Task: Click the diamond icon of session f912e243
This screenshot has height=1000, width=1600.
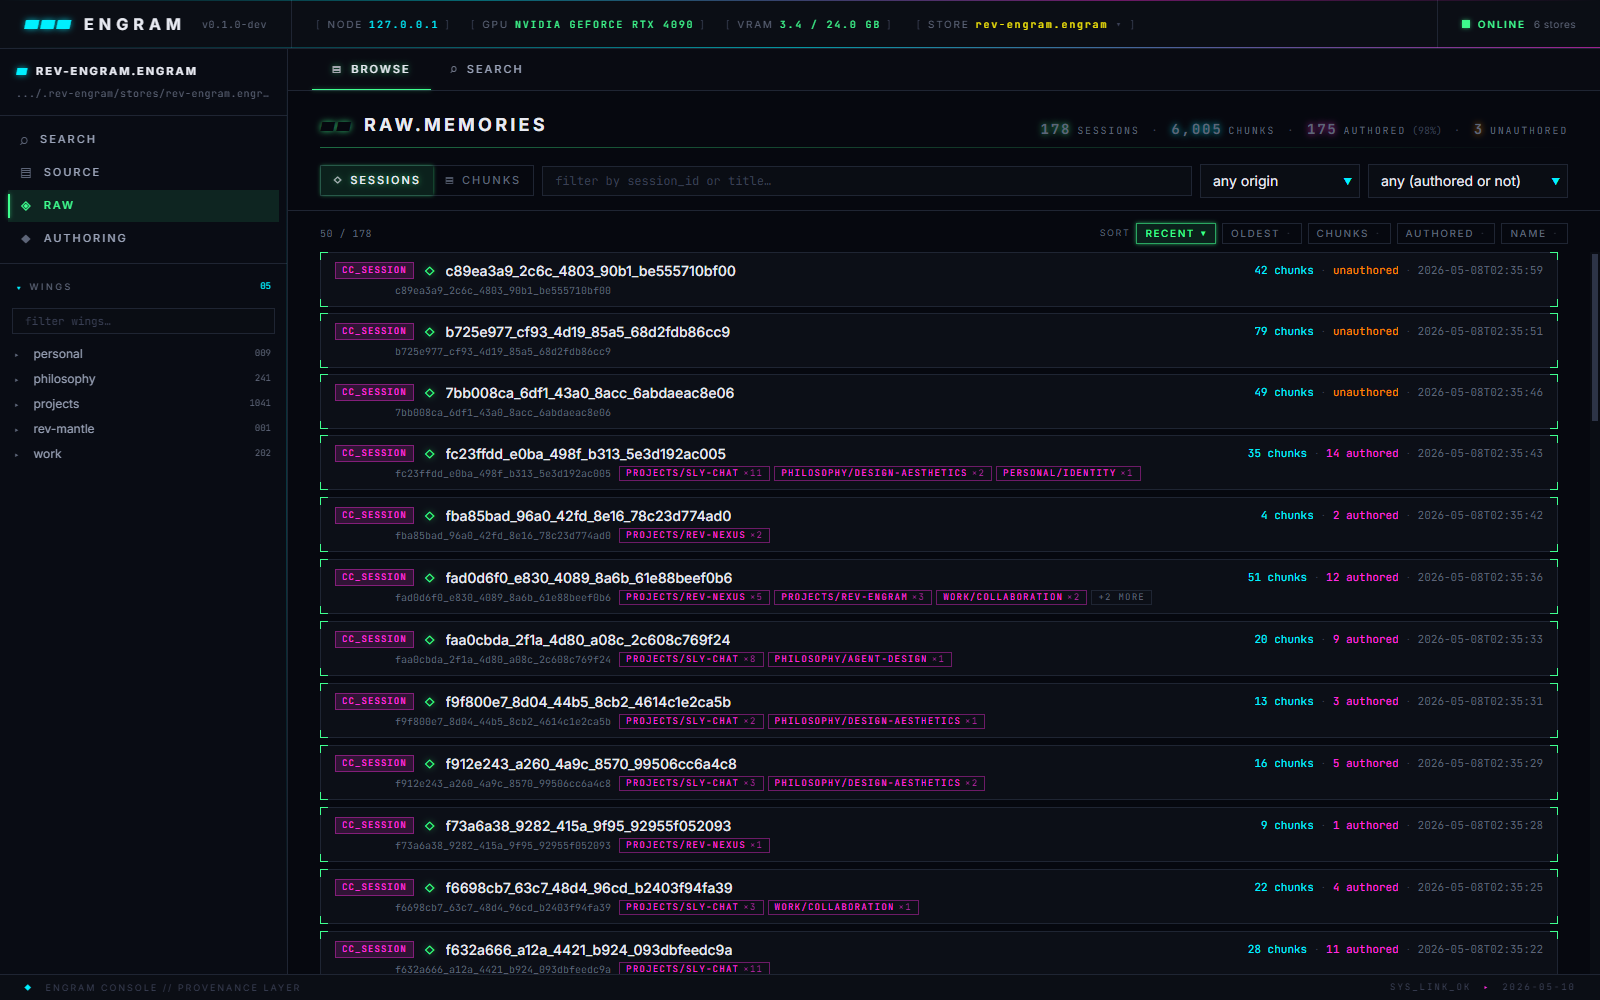Action: pyautogui.click(x=430, y=764)
